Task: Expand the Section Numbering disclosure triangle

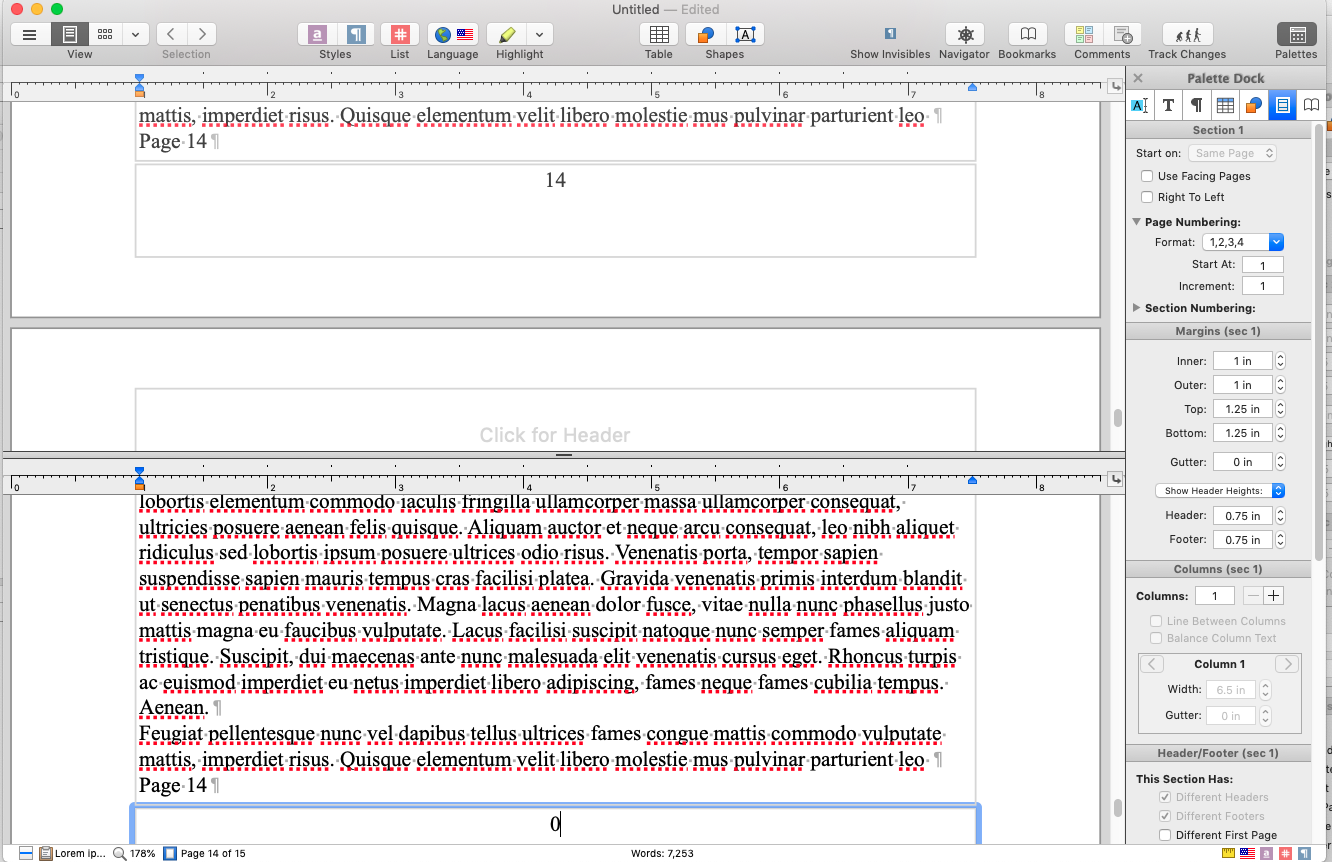Action: pos(1136,307)
